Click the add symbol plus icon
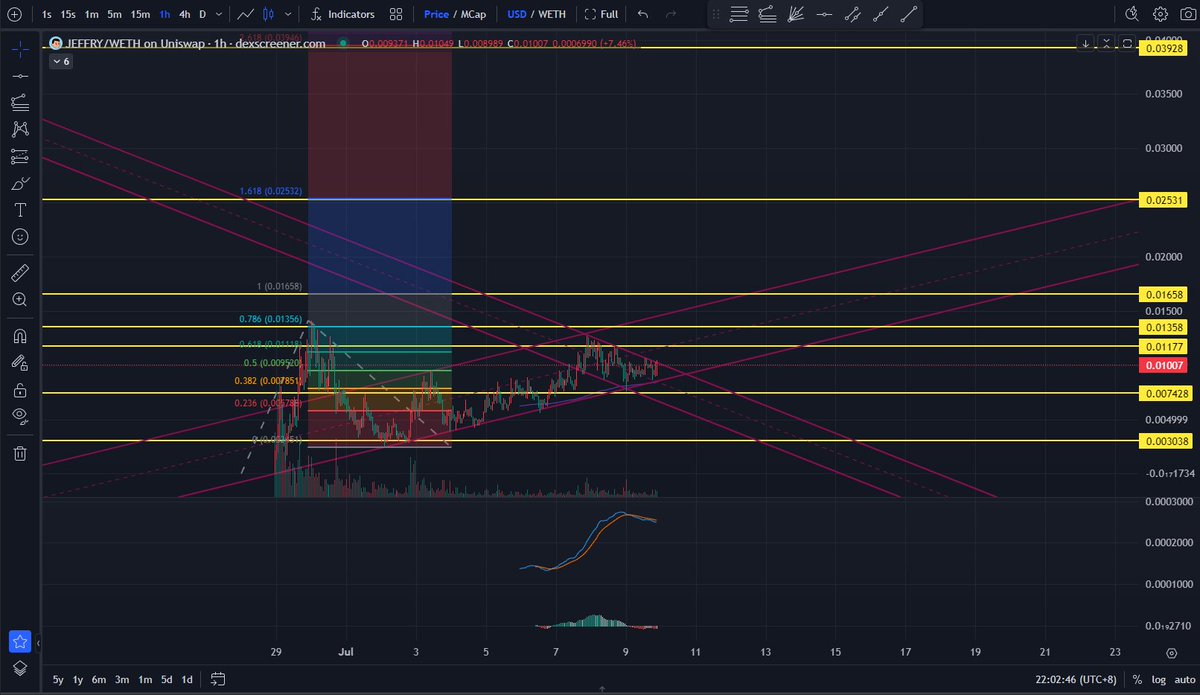 tap(13, 15)
